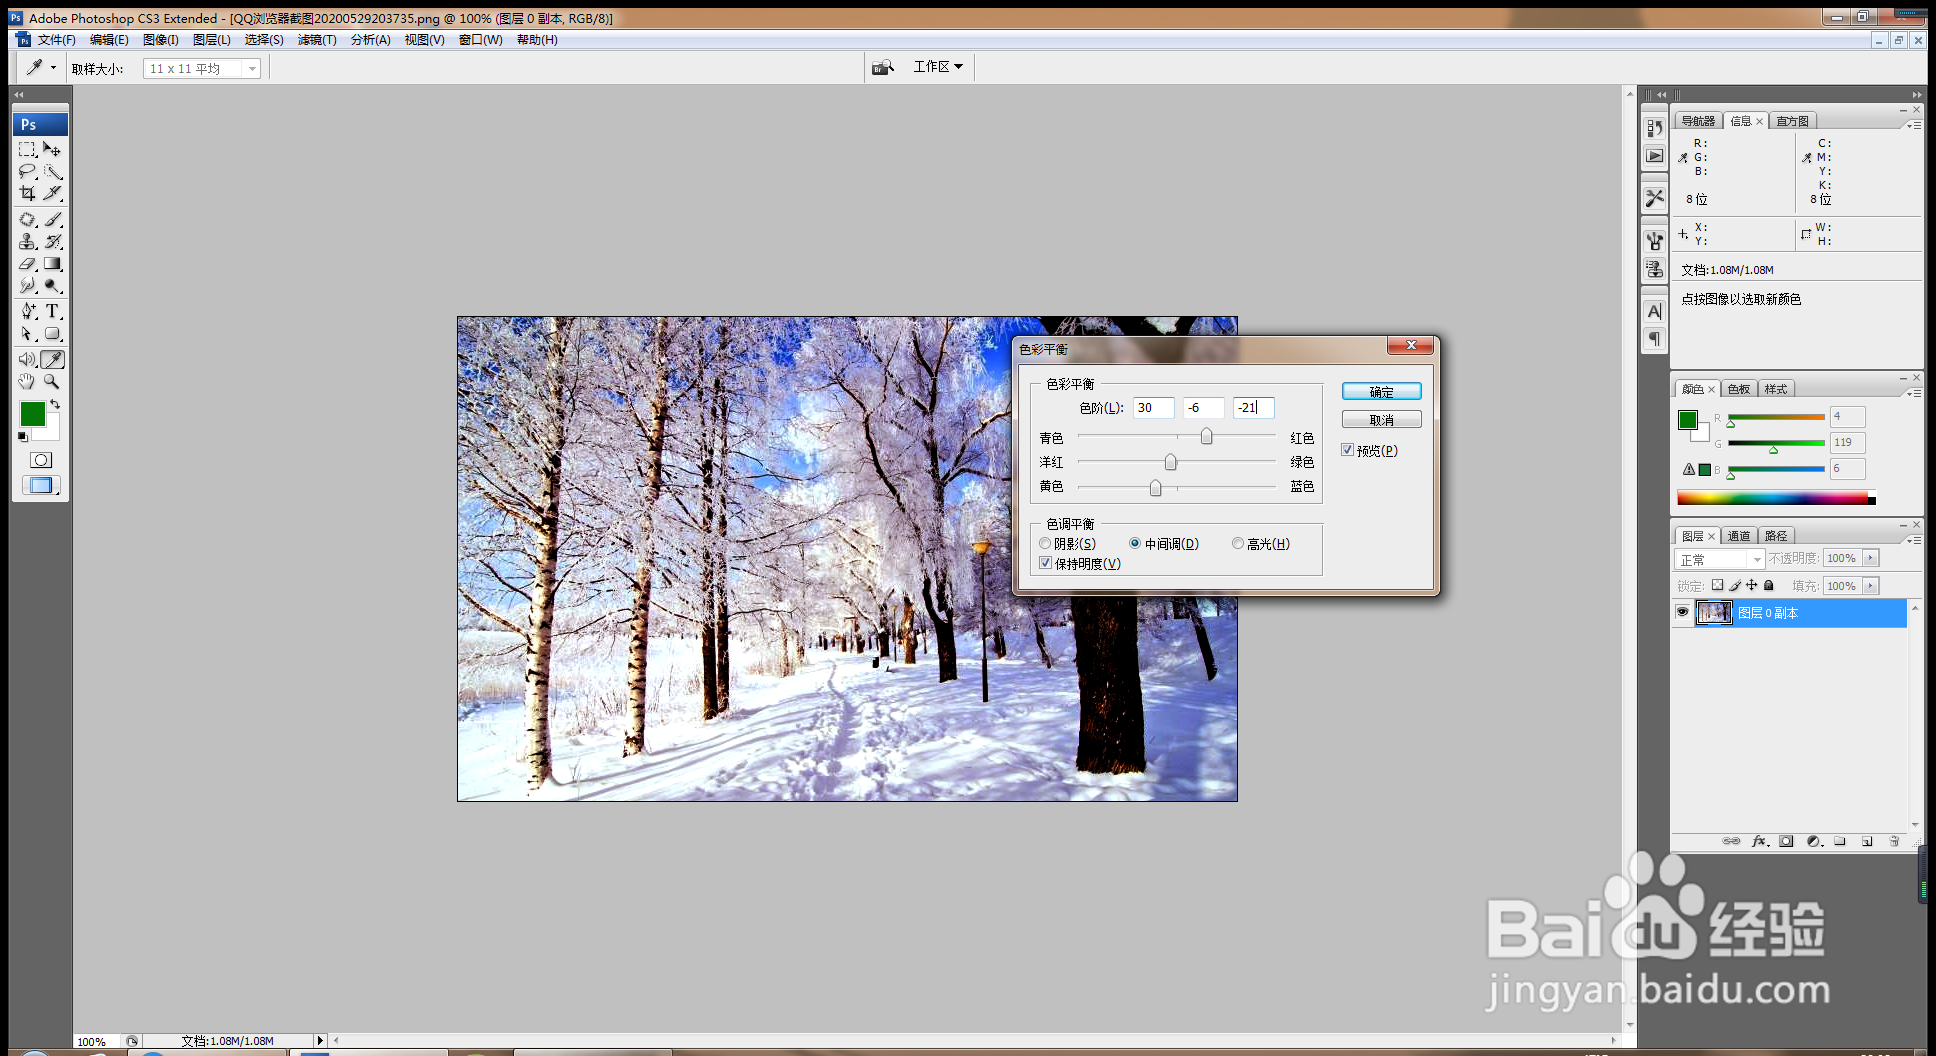This screenshot has width=1936, height=1056.
Task: Open the Tool Presets dock icon
Action: pyautogui.click(x=1655, y=198)
